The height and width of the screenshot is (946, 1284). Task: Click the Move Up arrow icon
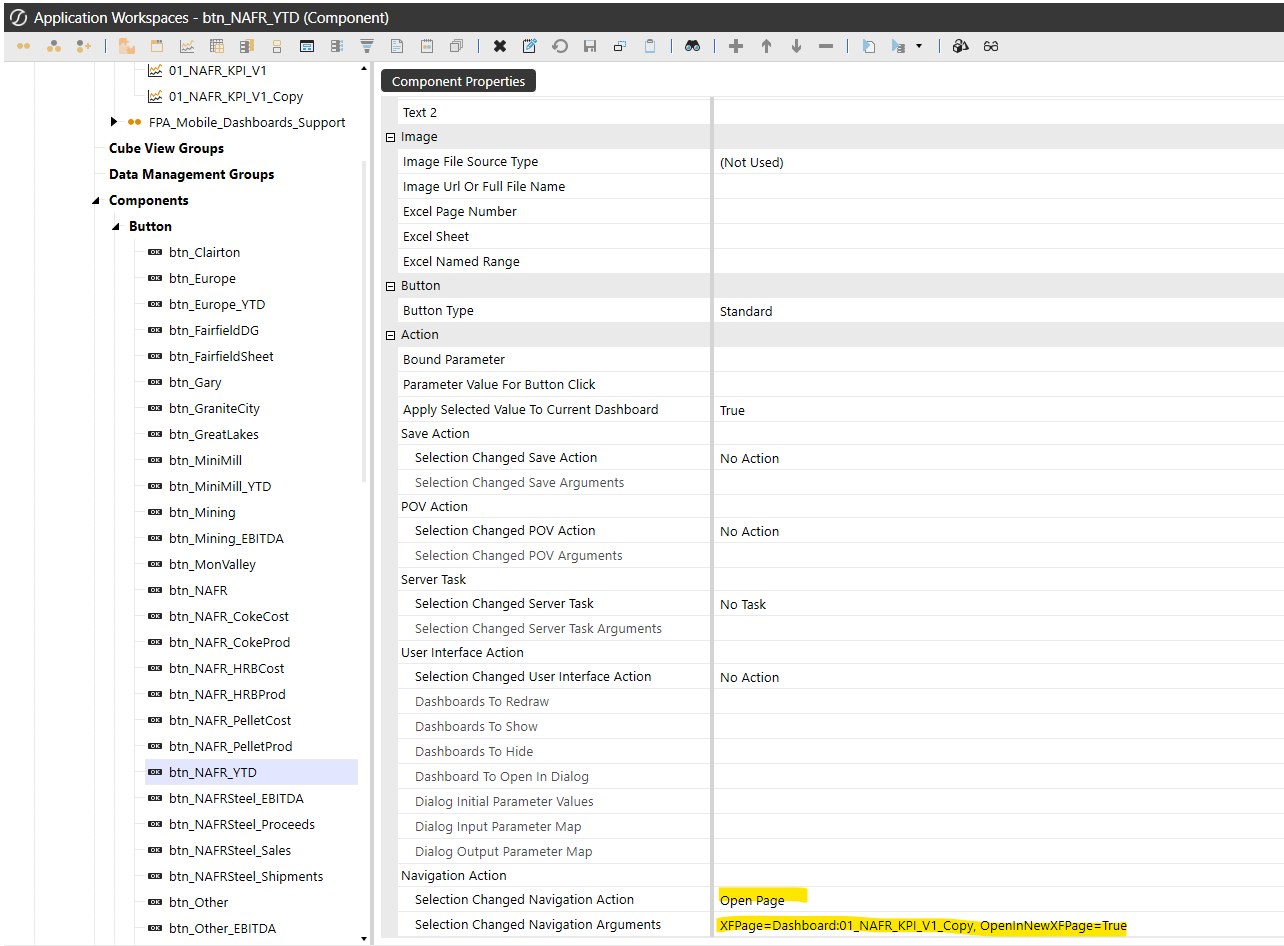pyautogui.click(x=766, y=46)
